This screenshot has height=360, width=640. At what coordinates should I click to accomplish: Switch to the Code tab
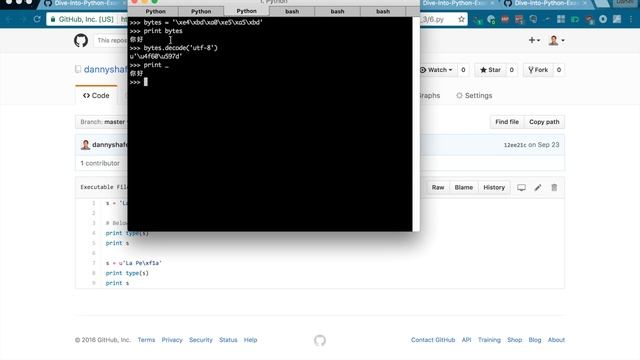click(x=96, y=96)
